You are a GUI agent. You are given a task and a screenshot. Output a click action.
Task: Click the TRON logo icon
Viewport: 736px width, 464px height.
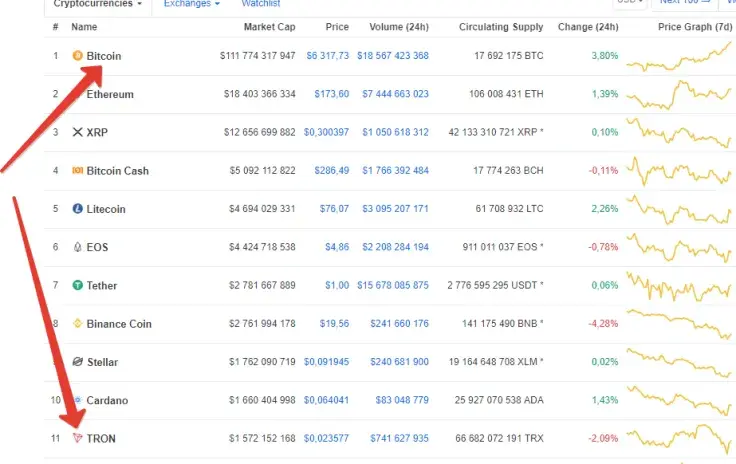tap(78, 438)
